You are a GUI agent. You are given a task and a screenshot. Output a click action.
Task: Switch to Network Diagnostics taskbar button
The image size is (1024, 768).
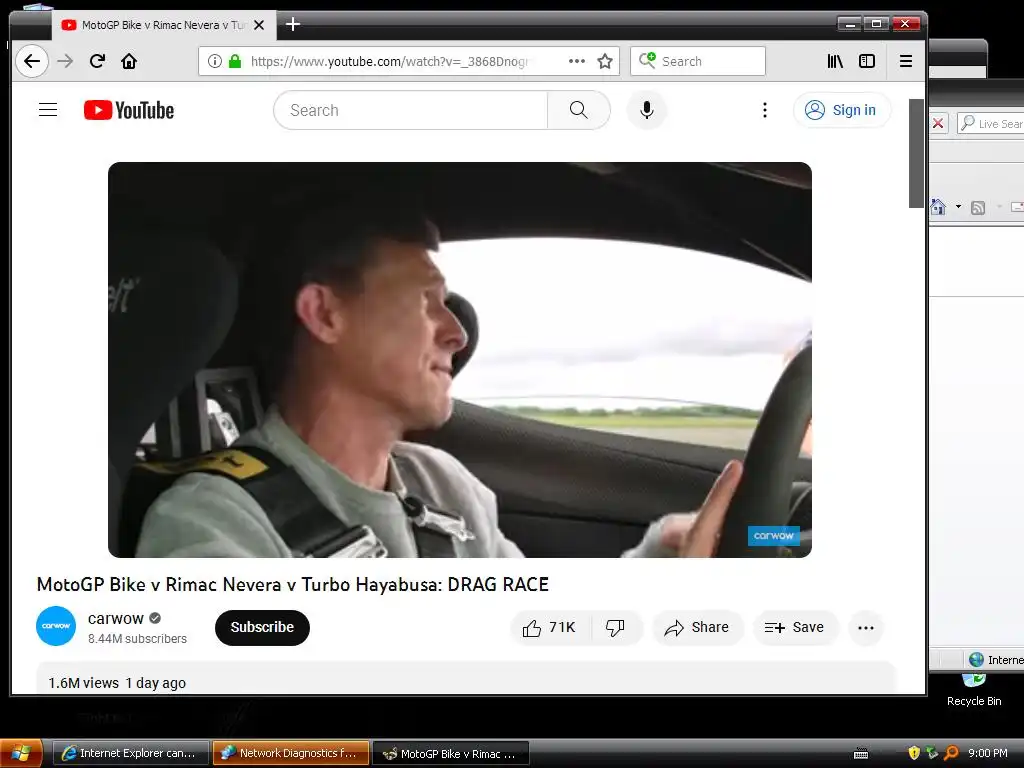tap(291, 753)
